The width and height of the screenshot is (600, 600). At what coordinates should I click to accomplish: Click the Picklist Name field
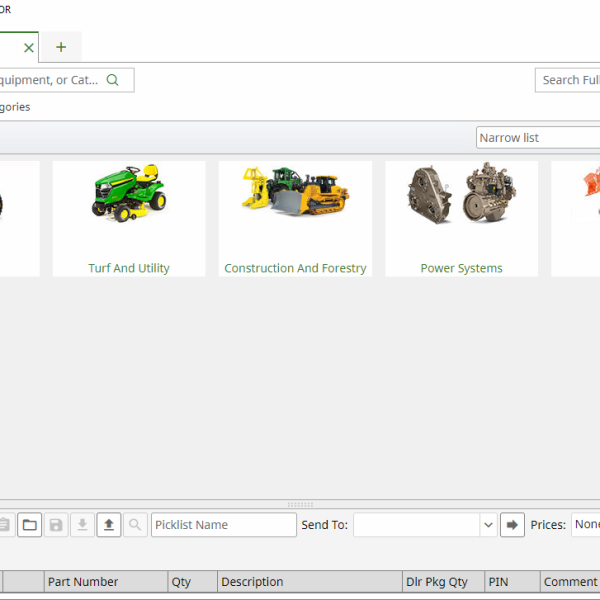(x=224, y=525)
